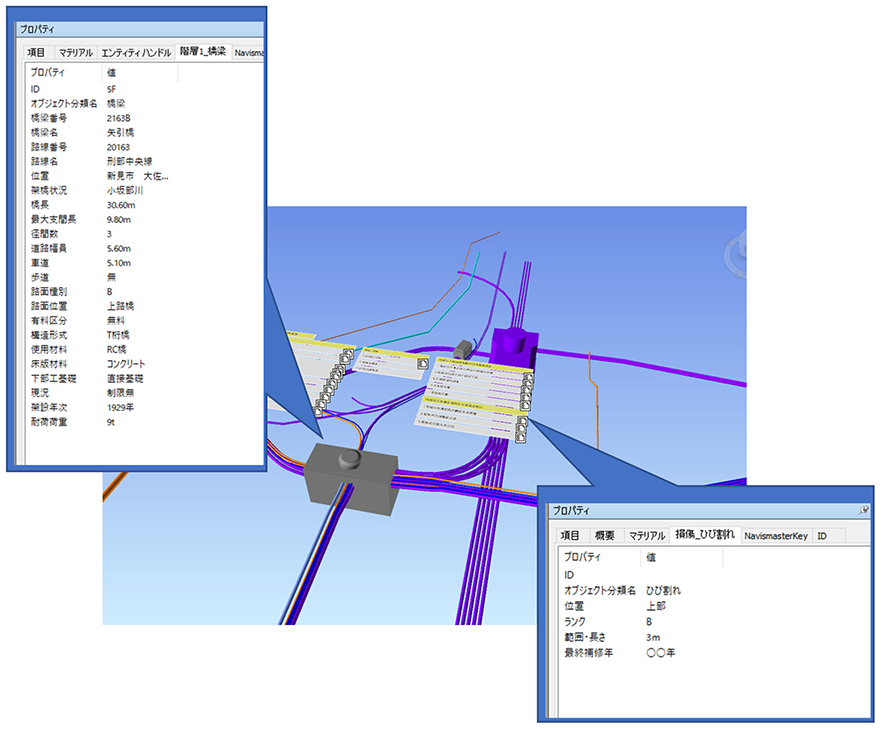Select the value 20163
Screen dimensions: 882x729
coord(118,147)
